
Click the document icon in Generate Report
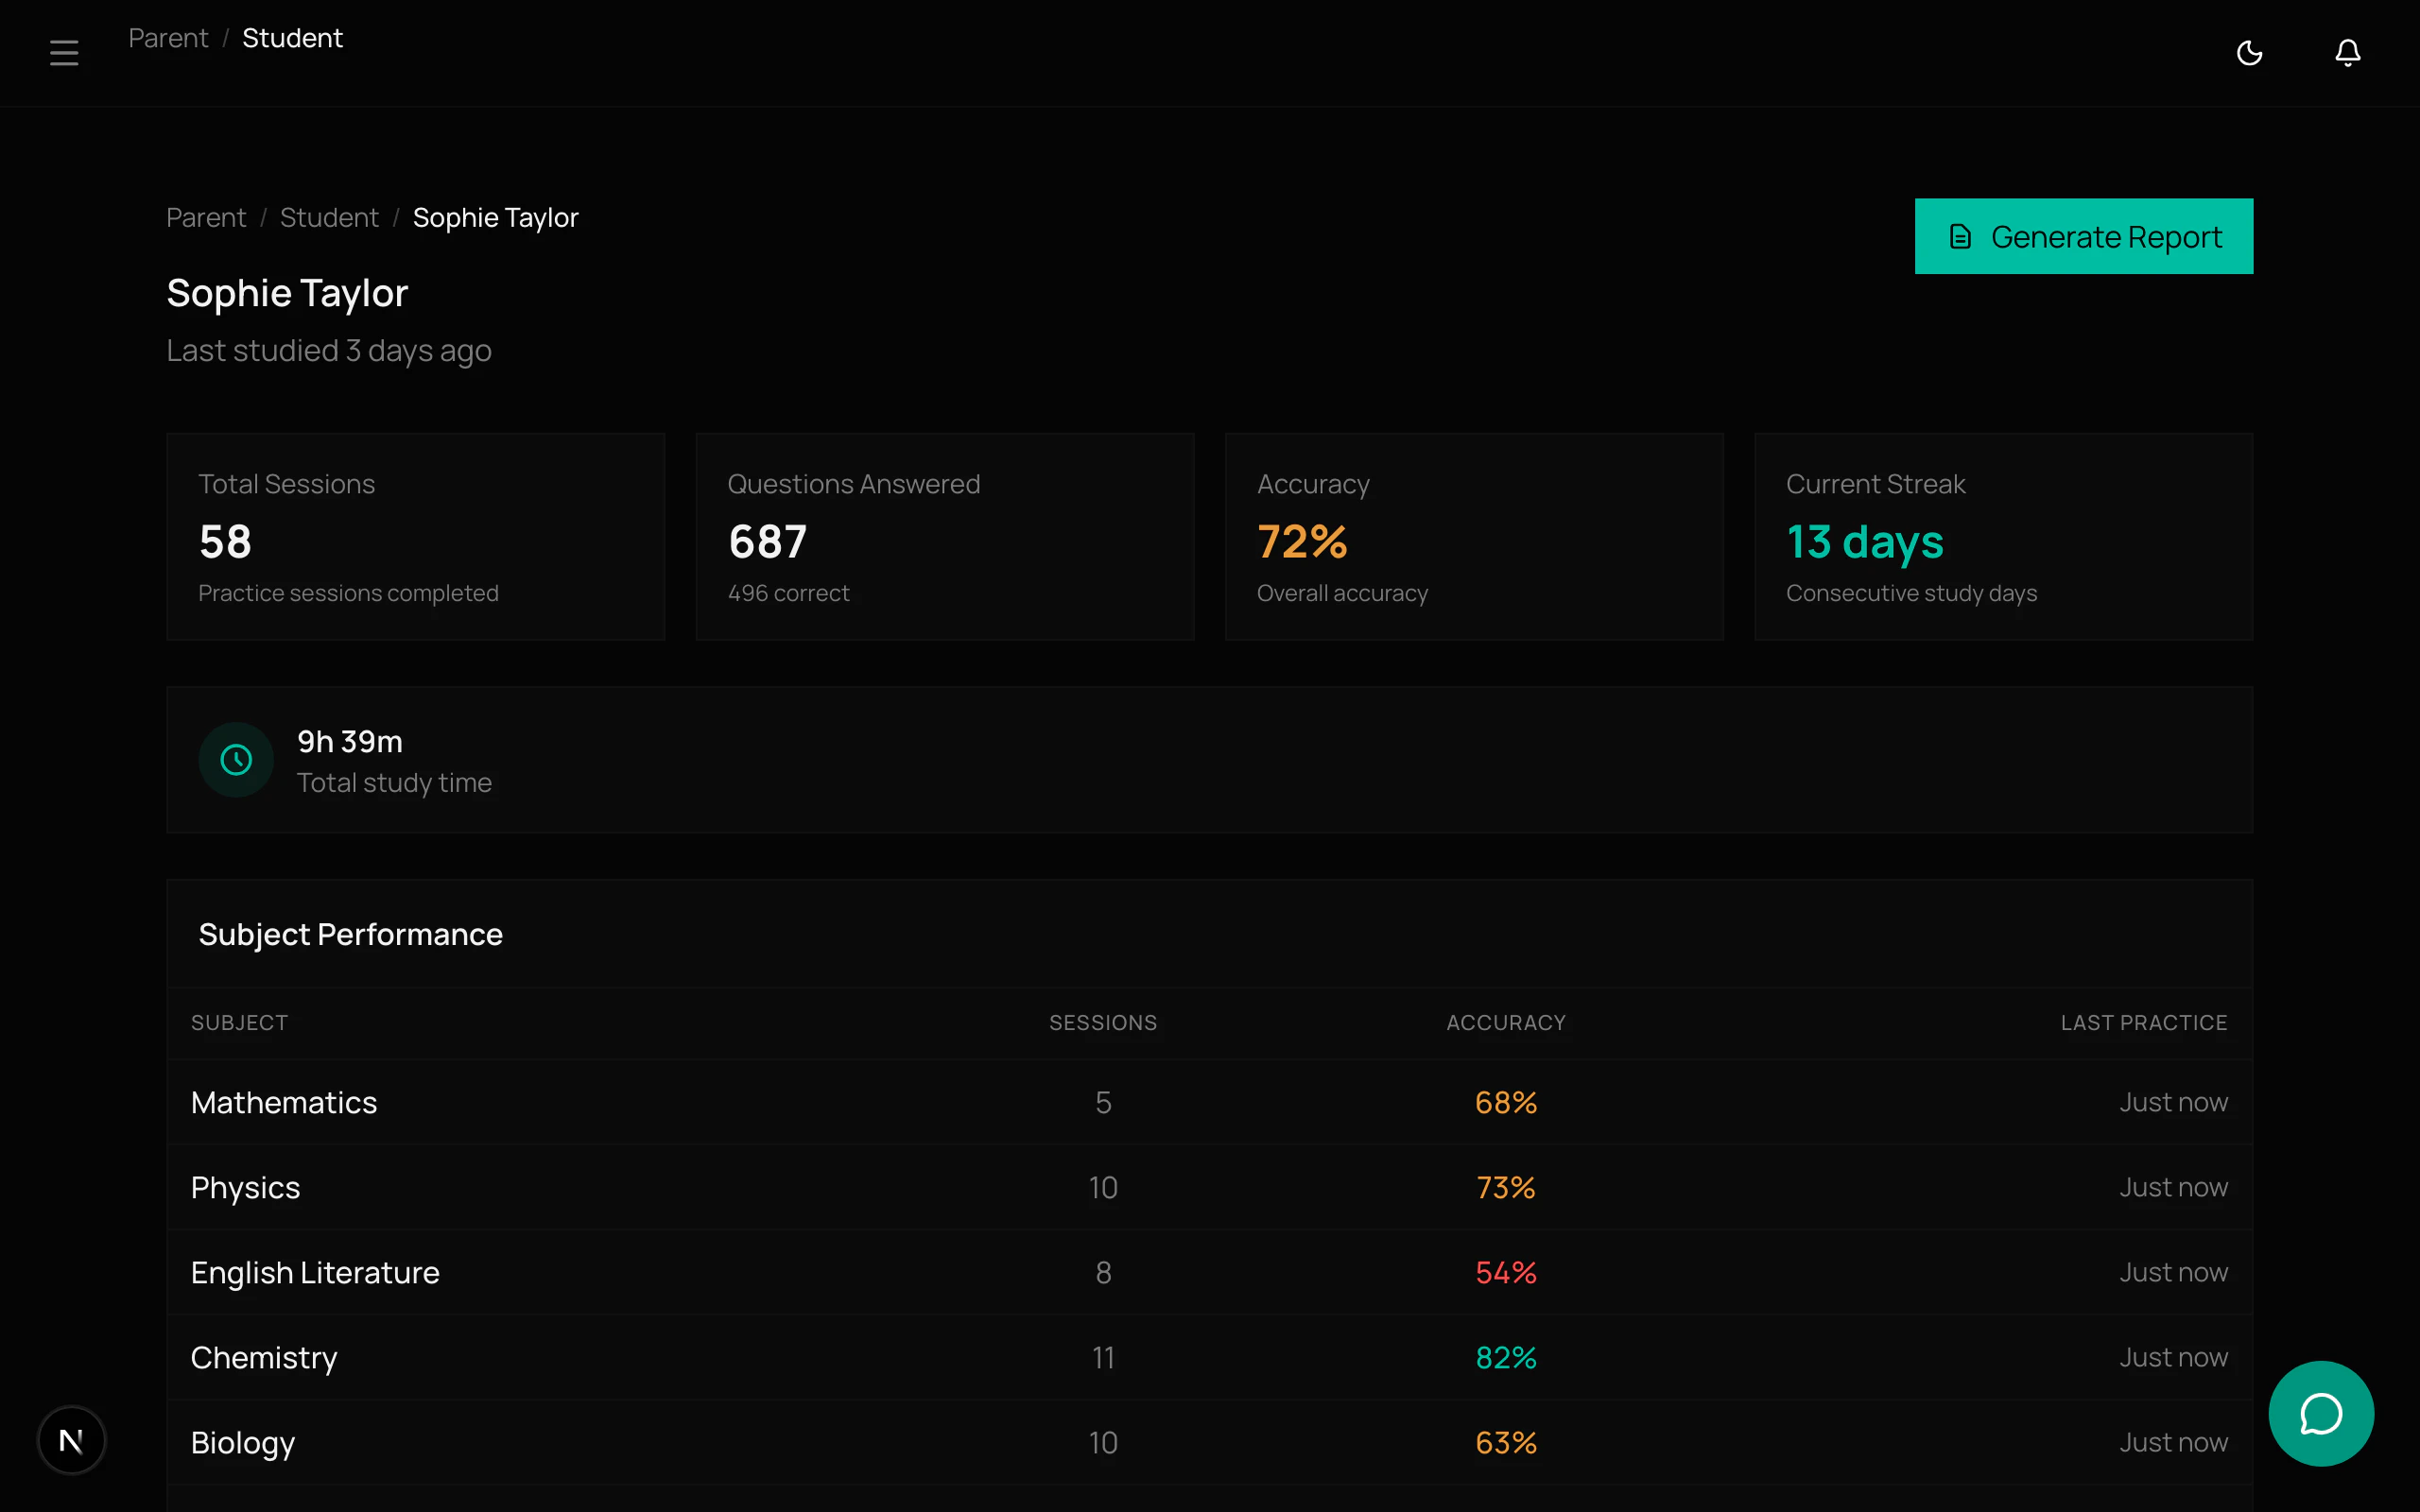point(1960,237)
